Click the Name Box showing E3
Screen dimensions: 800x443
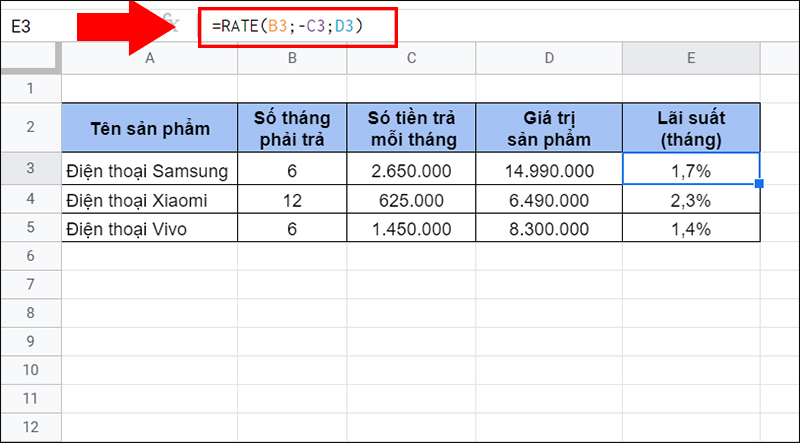(x=40, y=27)
